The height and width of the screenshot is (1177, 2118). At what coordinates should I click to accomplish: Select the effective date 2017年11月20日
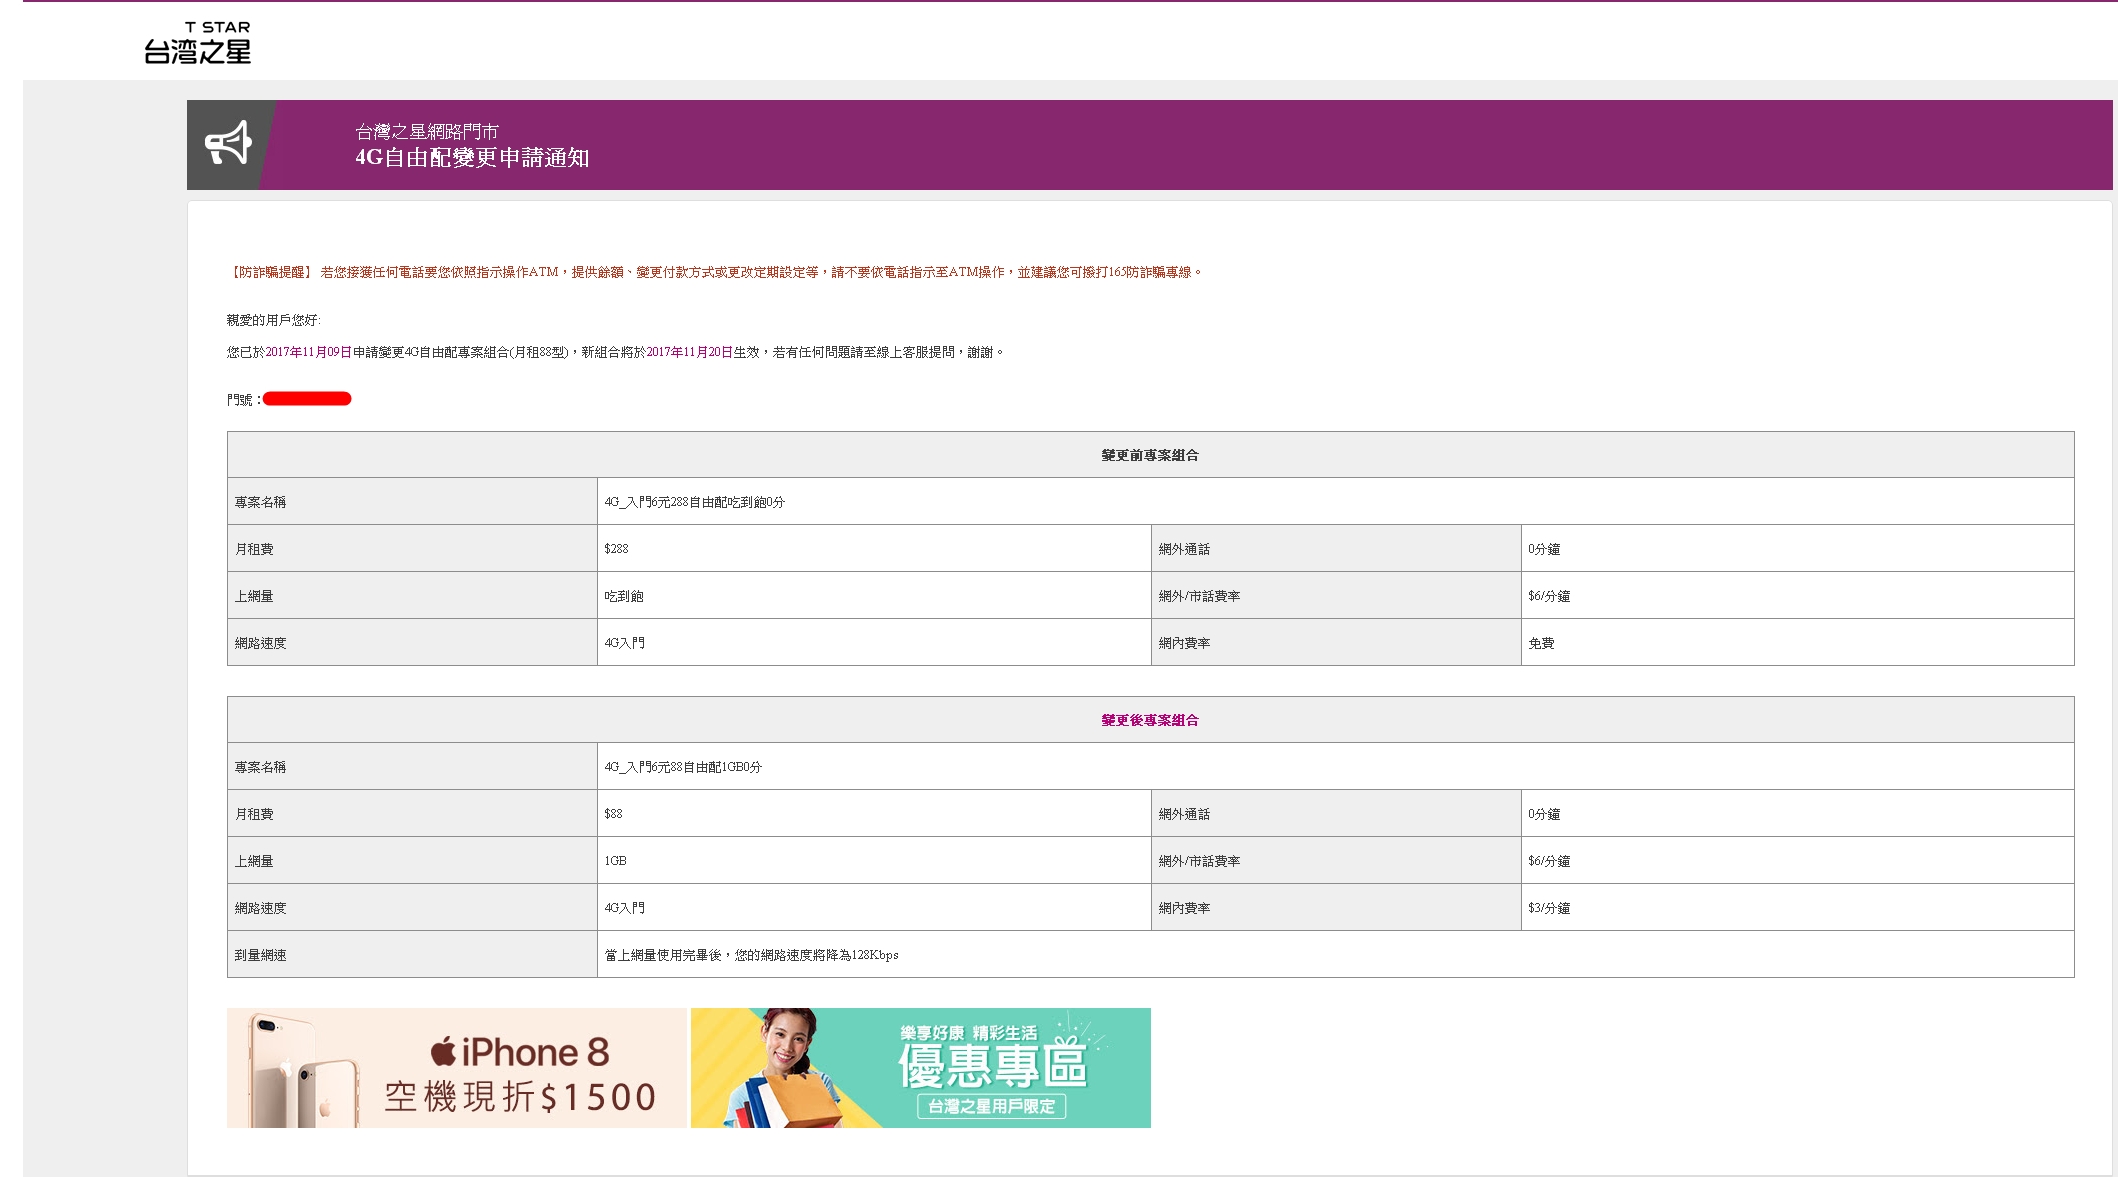pos(689,352)
